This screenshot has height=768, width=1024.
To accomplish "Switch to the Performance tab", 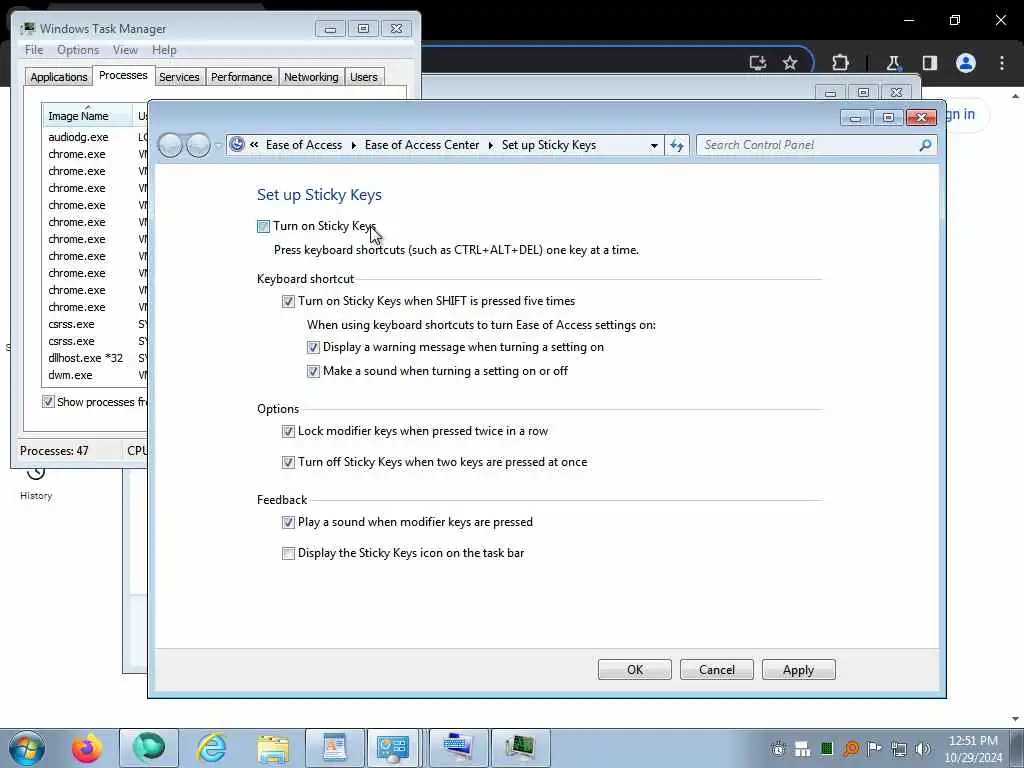I will [x=242, y=77].
